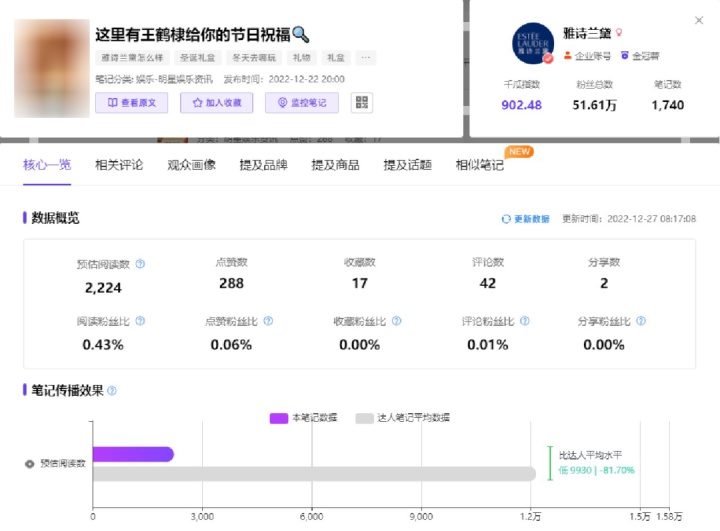Select the 核心一览 tab
This screenshot has width=720, height=531.
pos(47,165)
